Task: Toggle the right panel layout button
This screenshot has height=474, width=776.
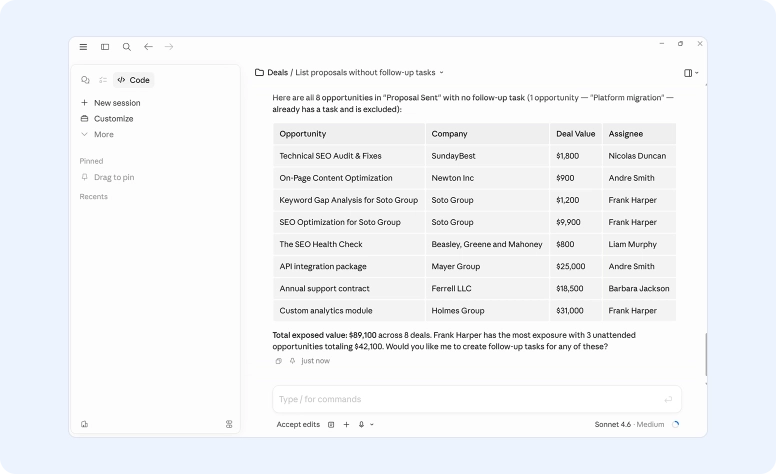Action: [x=689, y=73]
